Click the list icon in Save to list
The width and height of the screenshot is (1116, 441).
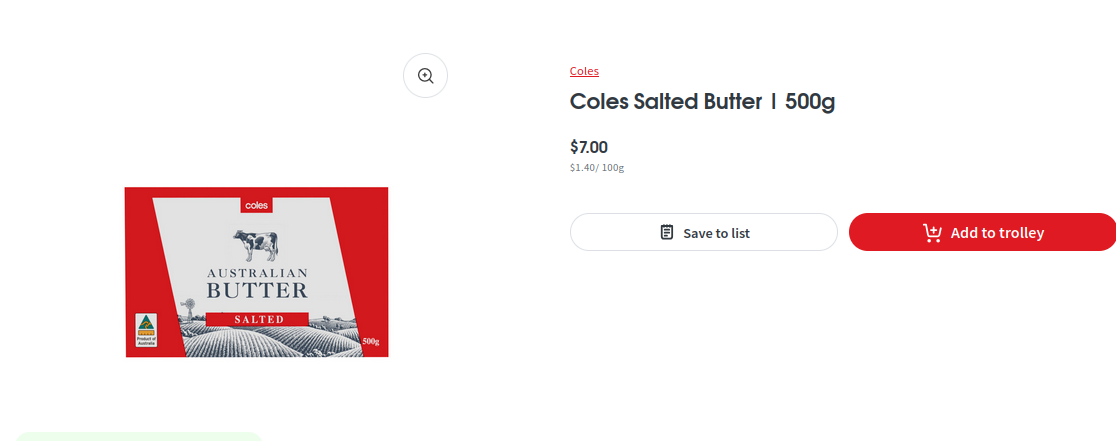coord(667,232)
